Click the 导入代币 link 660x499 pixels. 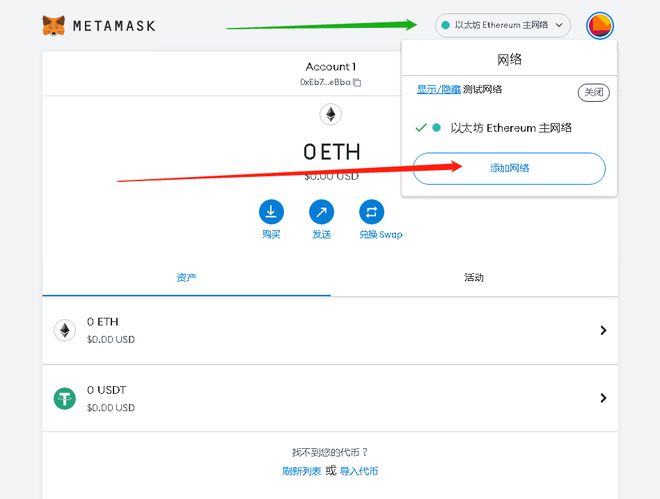coord(359,471)
